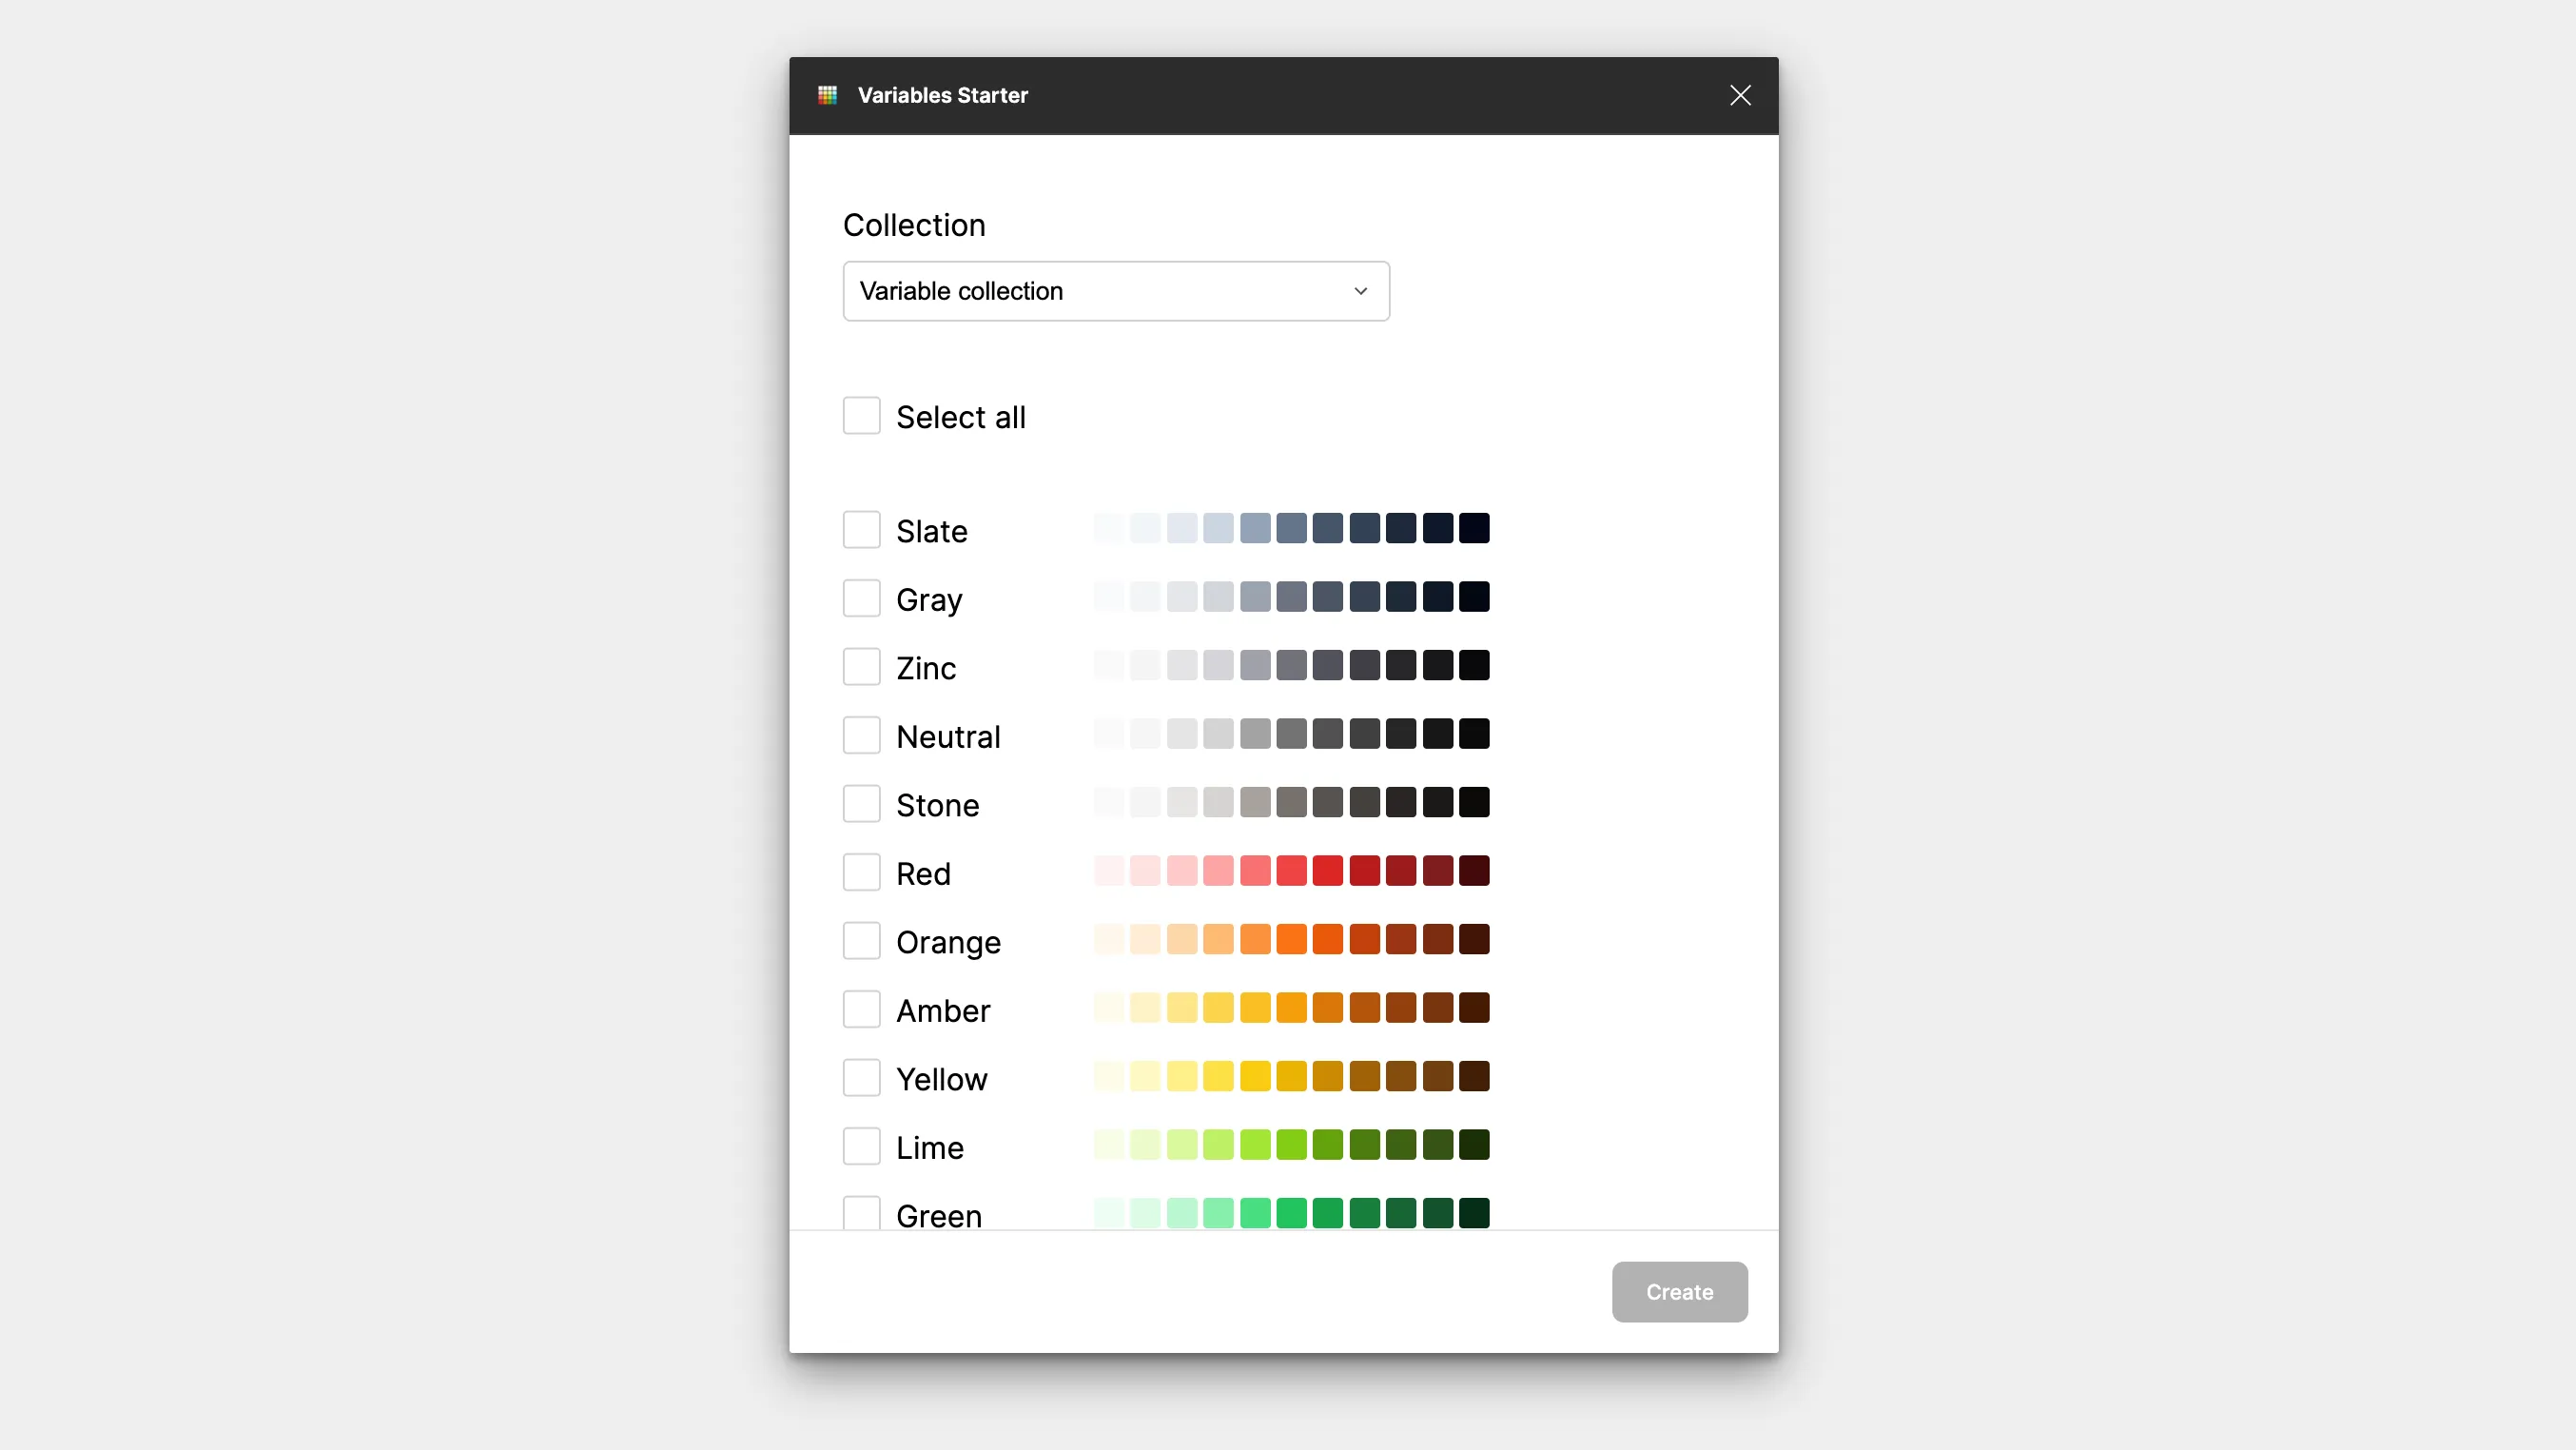
Task: Close the Variables Starter dialog
Action: (x=1740, y=95)
